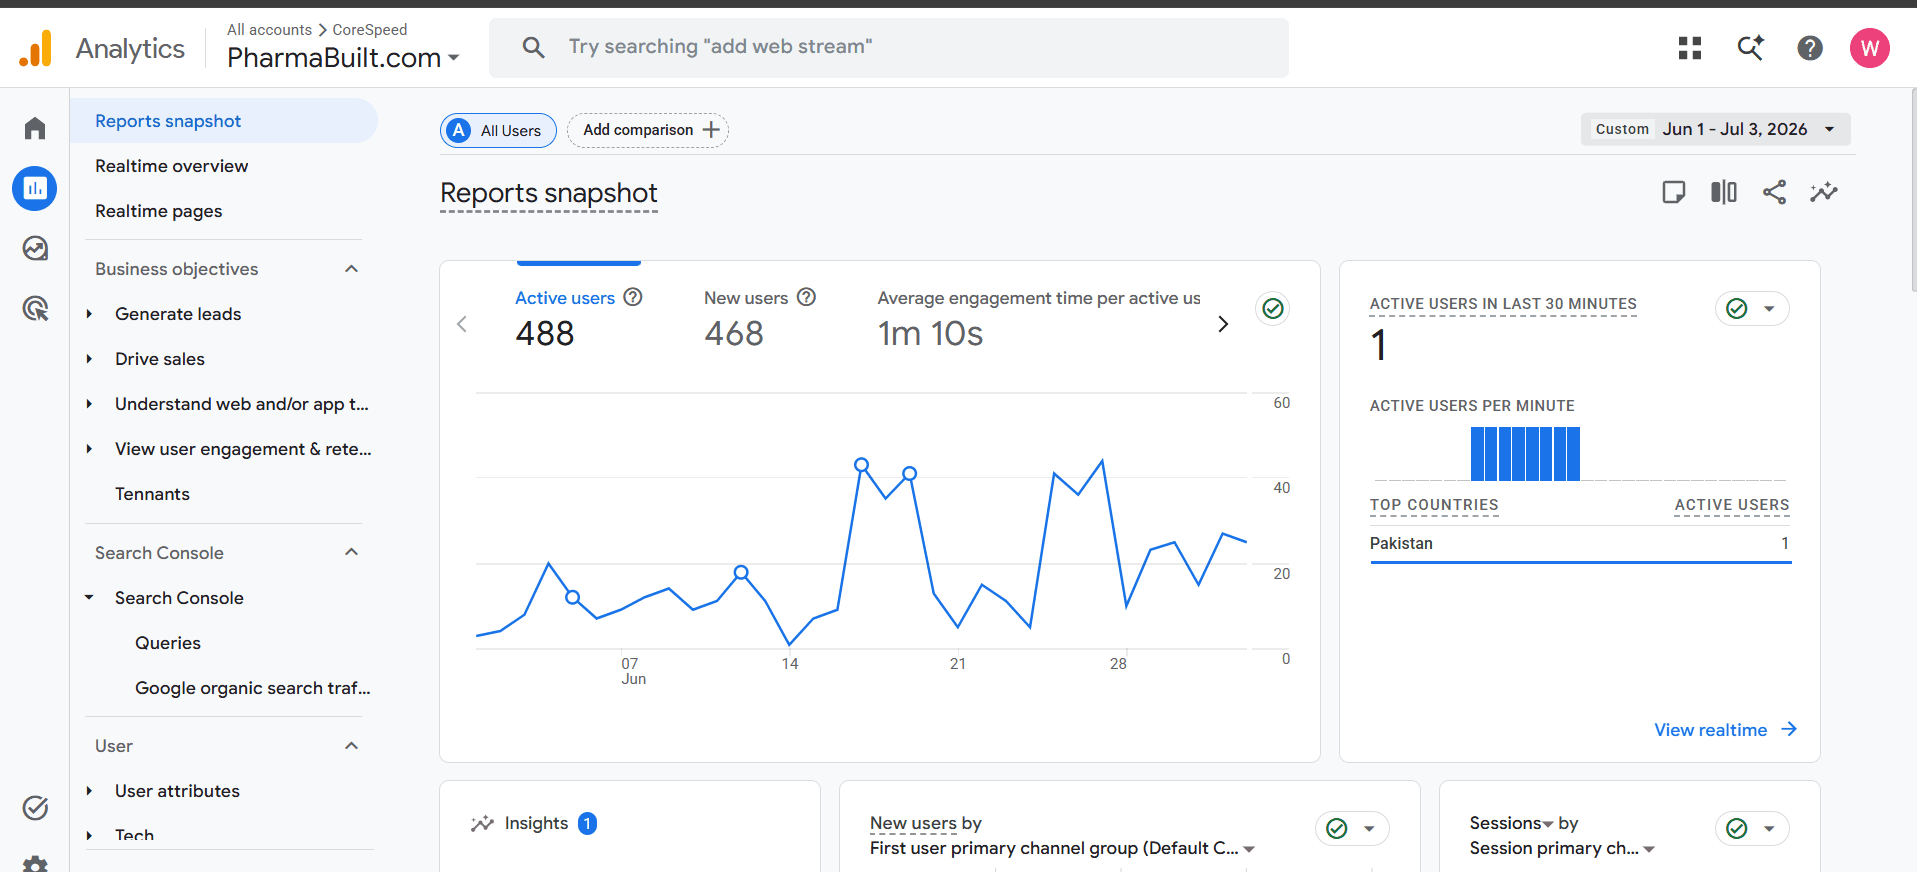The height and width of the screenshot is (872, 1917).
Task: Open the First user primary channel group dropdown
Action: coord(1062,848)
